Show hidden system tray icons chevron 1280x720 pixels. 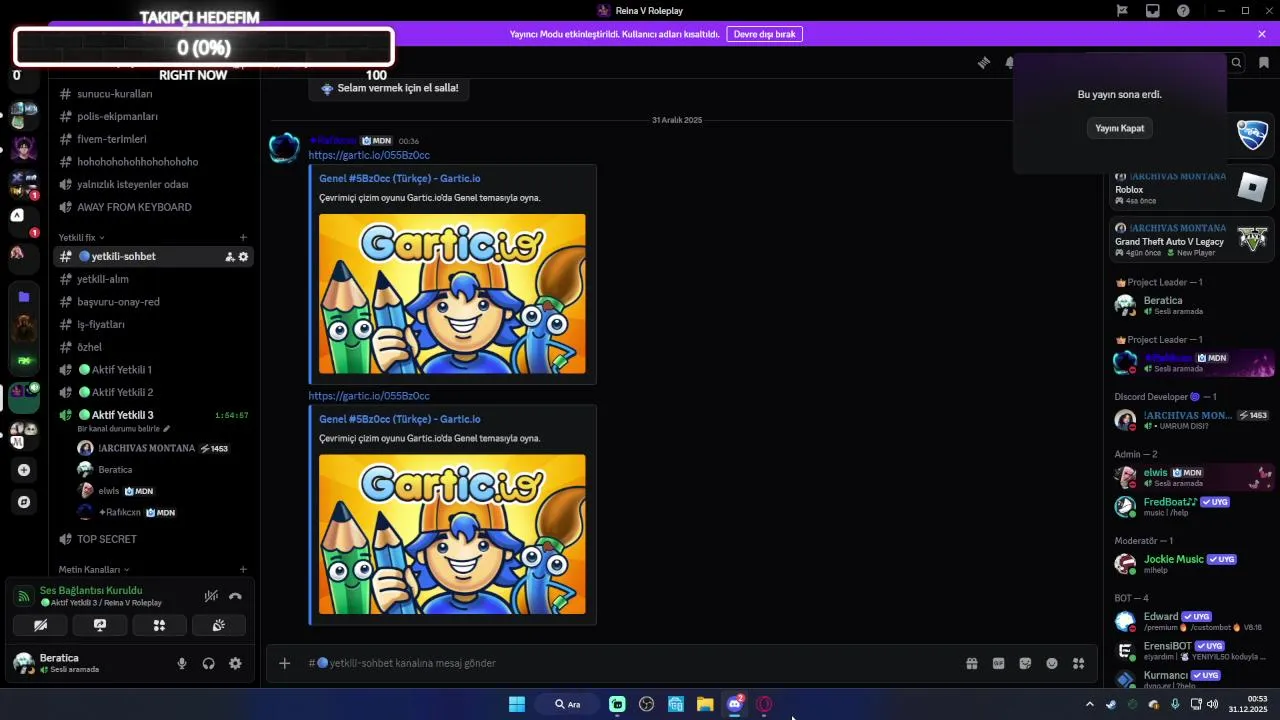[x=1090, y=704]
